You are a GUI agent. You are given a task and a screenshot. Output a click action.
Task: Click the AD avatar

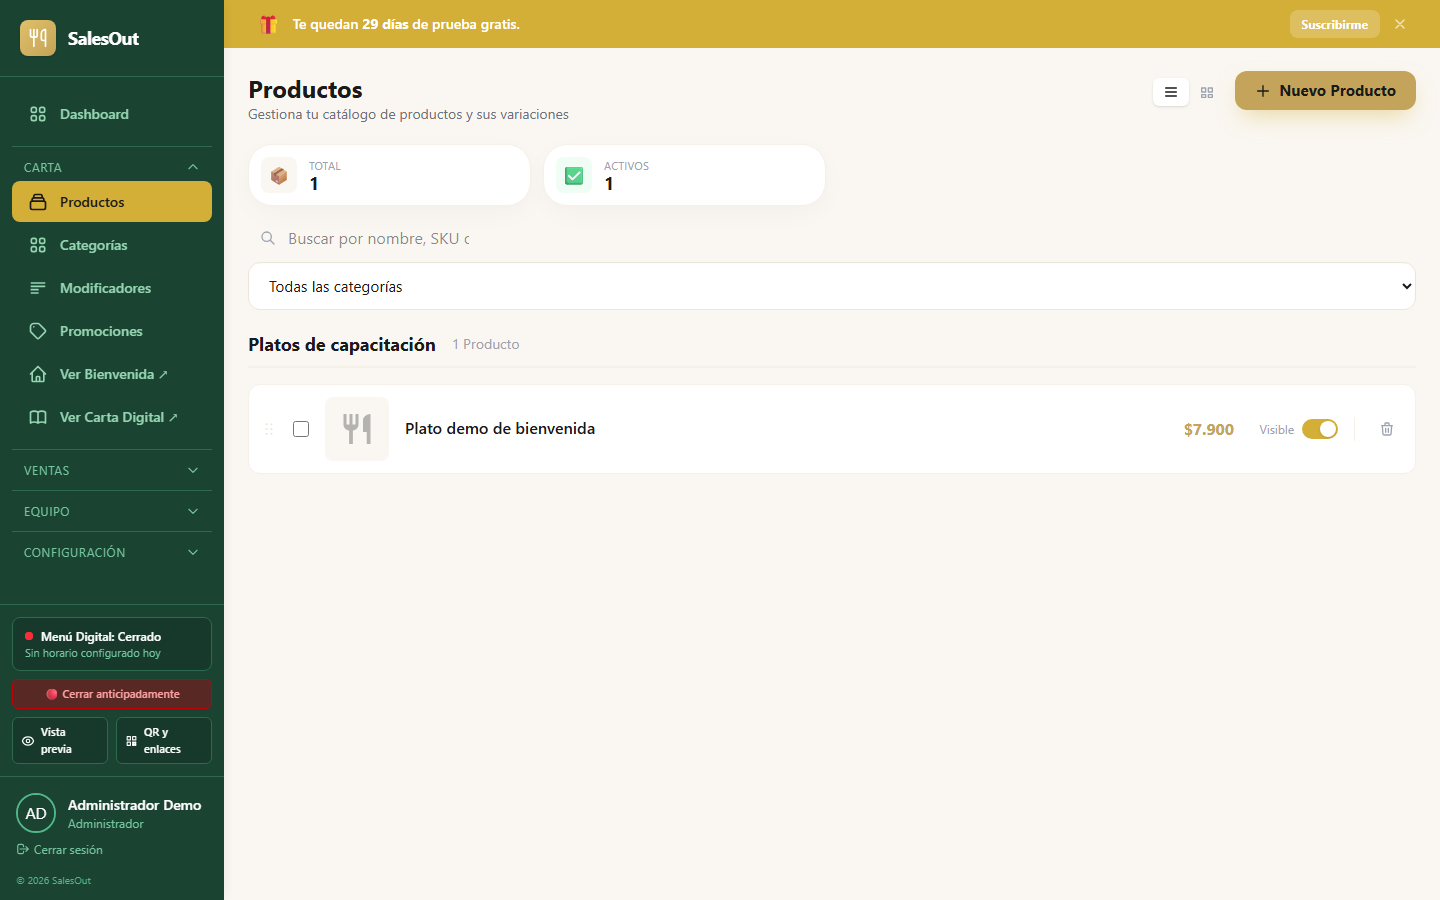[36, 813]
